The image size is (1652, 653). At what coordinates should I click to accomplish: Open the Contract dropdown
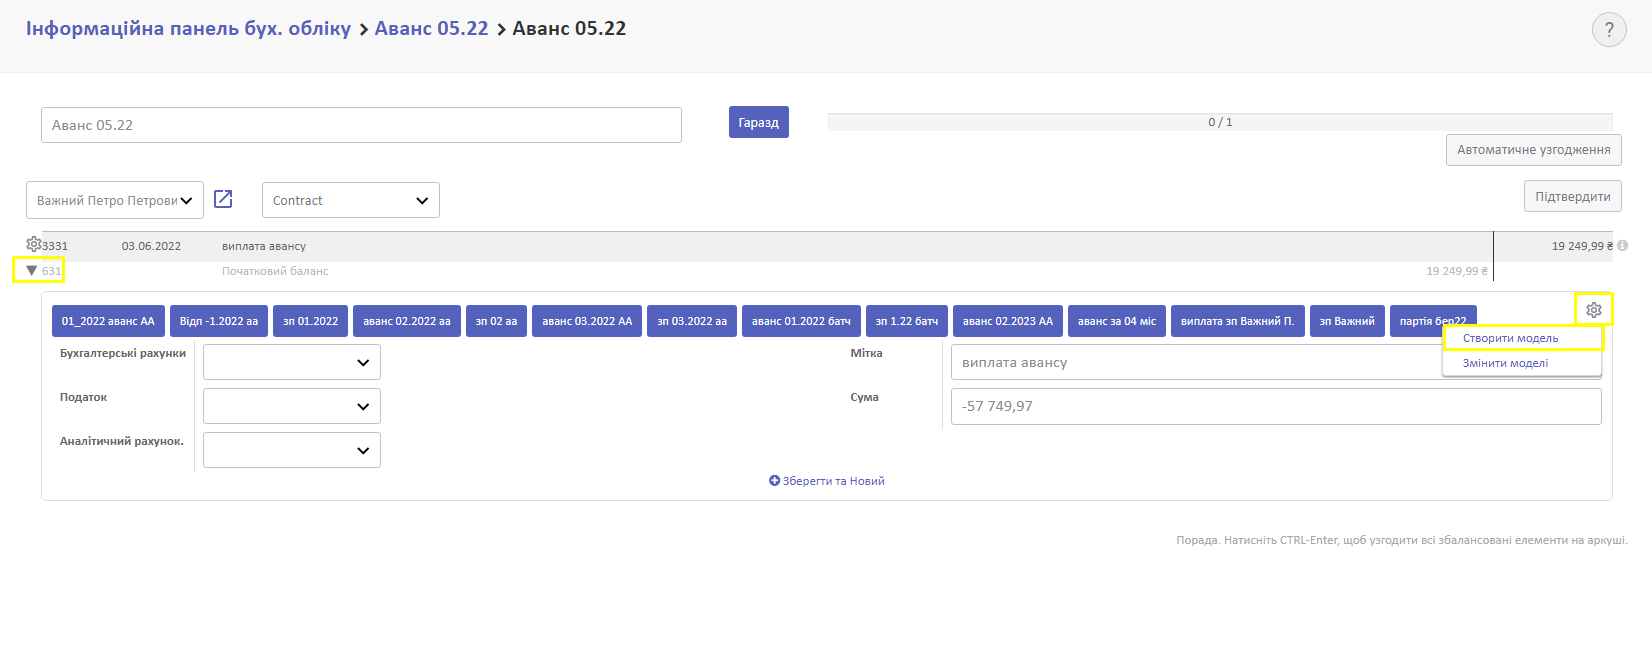click(x=350, y=200)
